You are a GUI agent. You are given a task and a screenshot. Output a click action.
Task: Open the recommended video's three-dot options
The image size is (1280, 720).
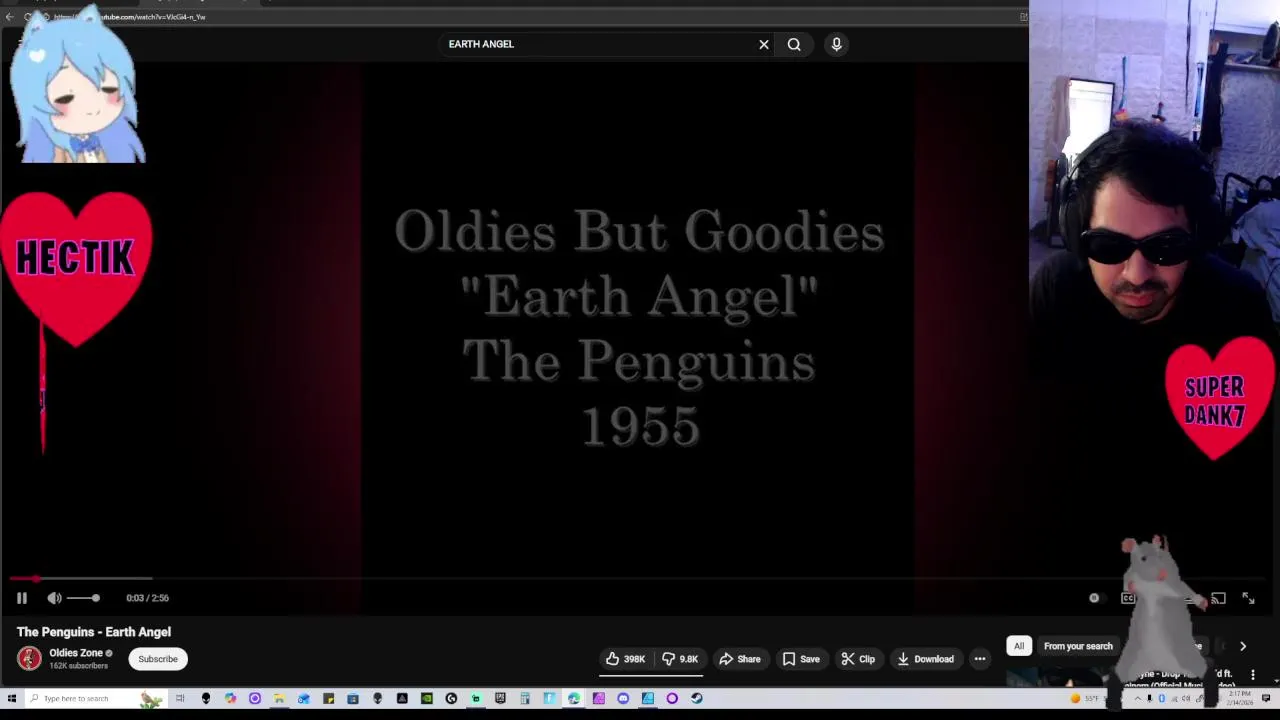1253,675
